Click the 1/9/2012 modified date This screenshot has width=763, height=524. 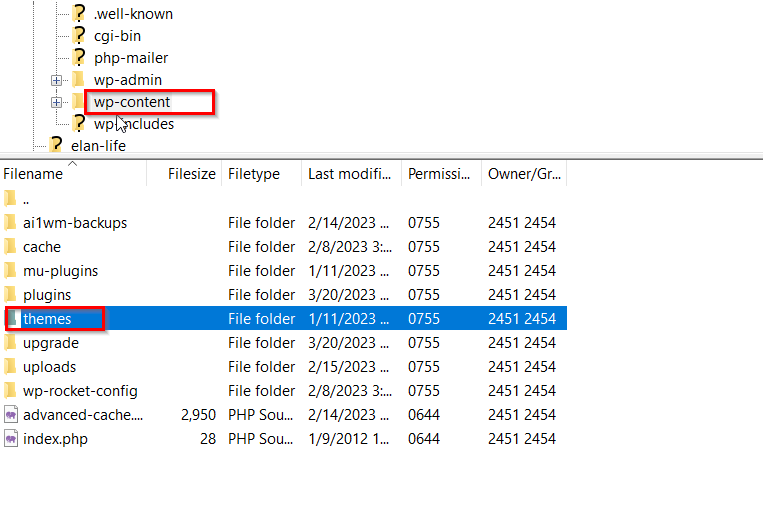pyautogui.click(x=348, y=439)
